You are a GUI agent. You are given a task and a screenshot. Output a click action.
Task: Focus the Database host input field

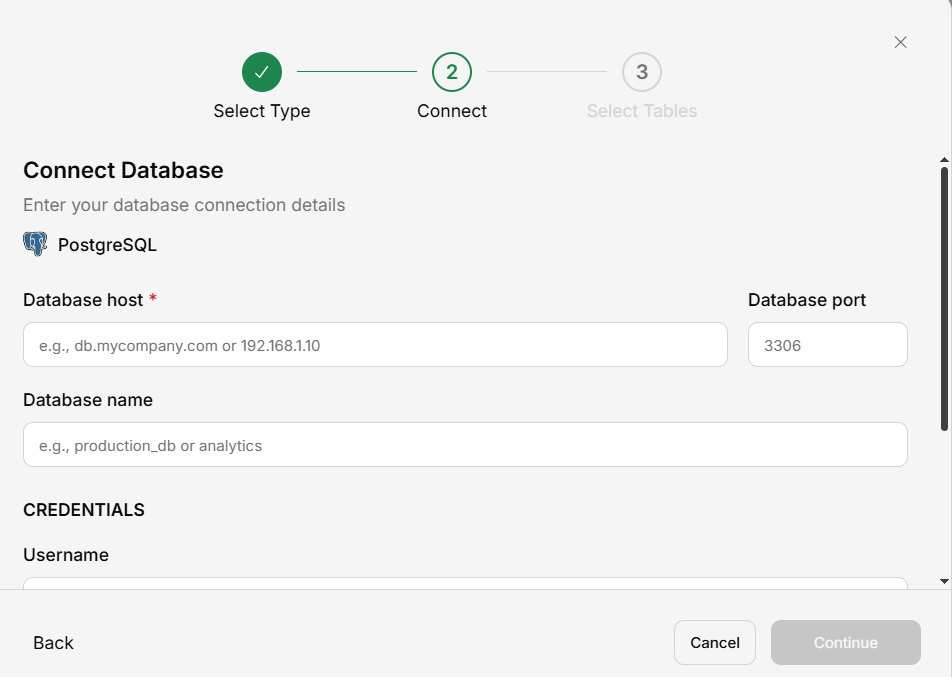(375, 345)
